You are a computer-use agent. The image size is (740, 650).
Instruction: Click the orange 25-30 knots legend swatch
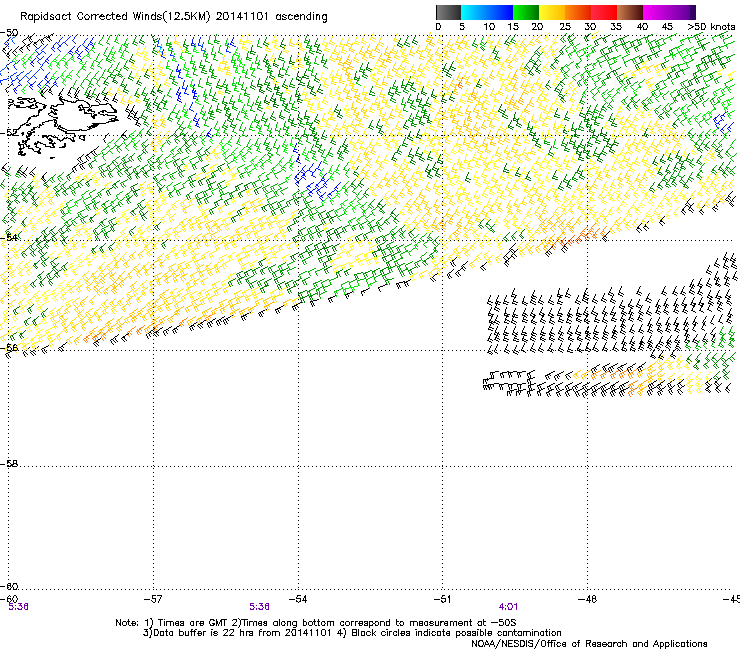click(578, 12)
